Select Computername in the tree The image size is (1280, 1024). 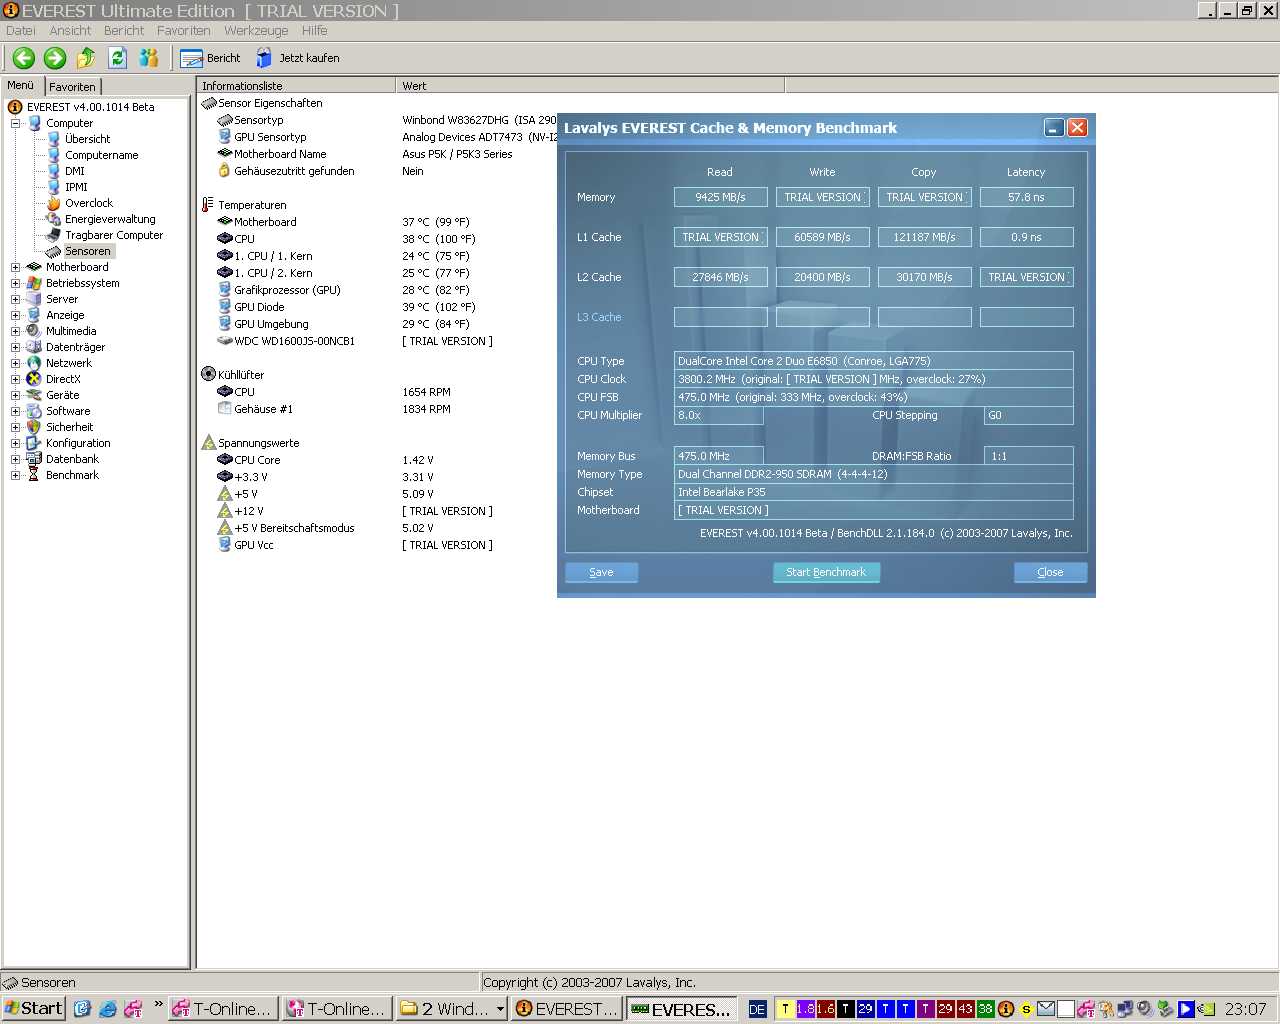[x=102, y=155]
